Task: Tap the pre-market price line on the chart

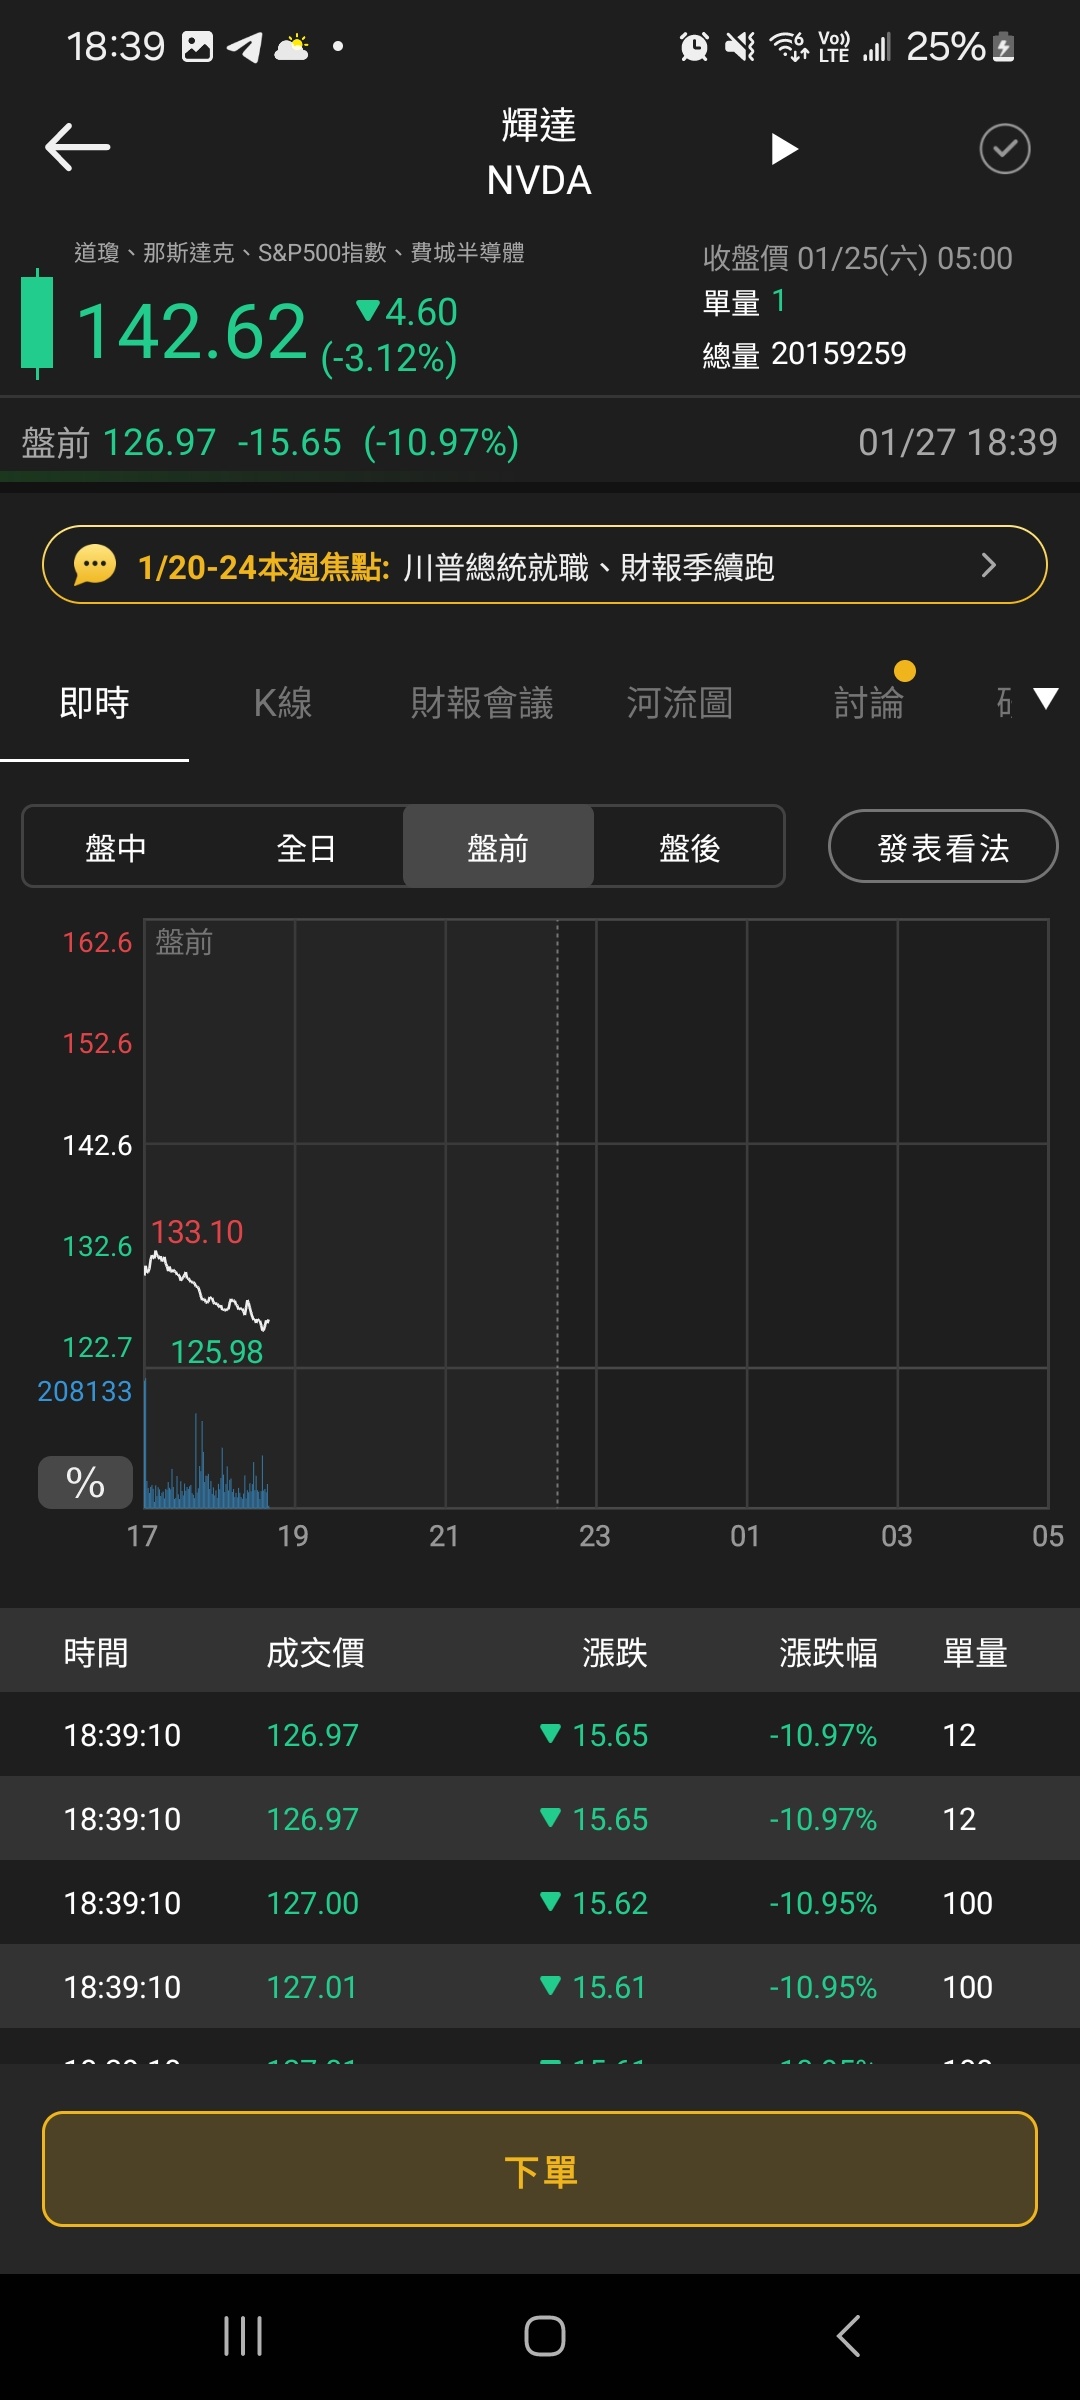Action: pos(206,1289)
